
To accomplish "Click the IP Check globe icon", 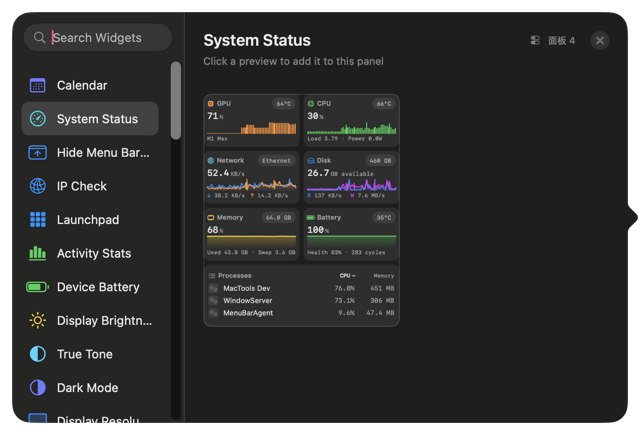I will point(38,186).
